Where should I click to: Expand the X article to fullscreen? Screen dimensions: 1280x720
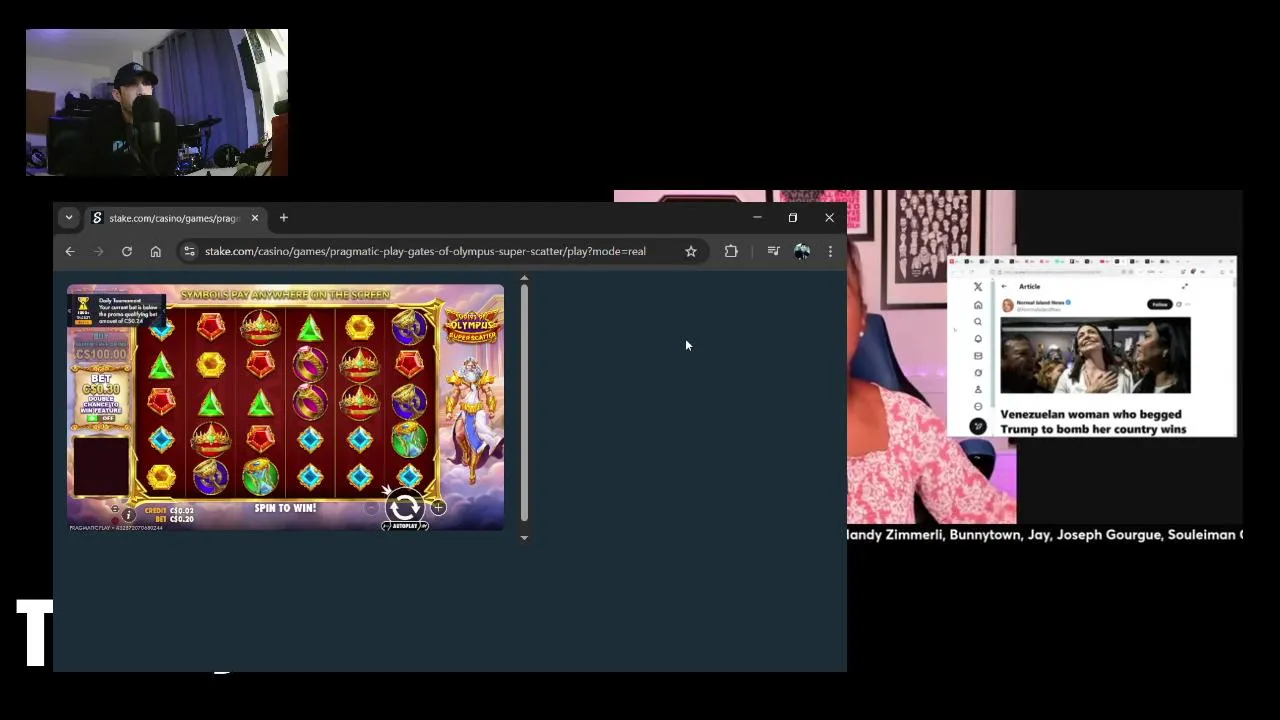click(1185, 287)
